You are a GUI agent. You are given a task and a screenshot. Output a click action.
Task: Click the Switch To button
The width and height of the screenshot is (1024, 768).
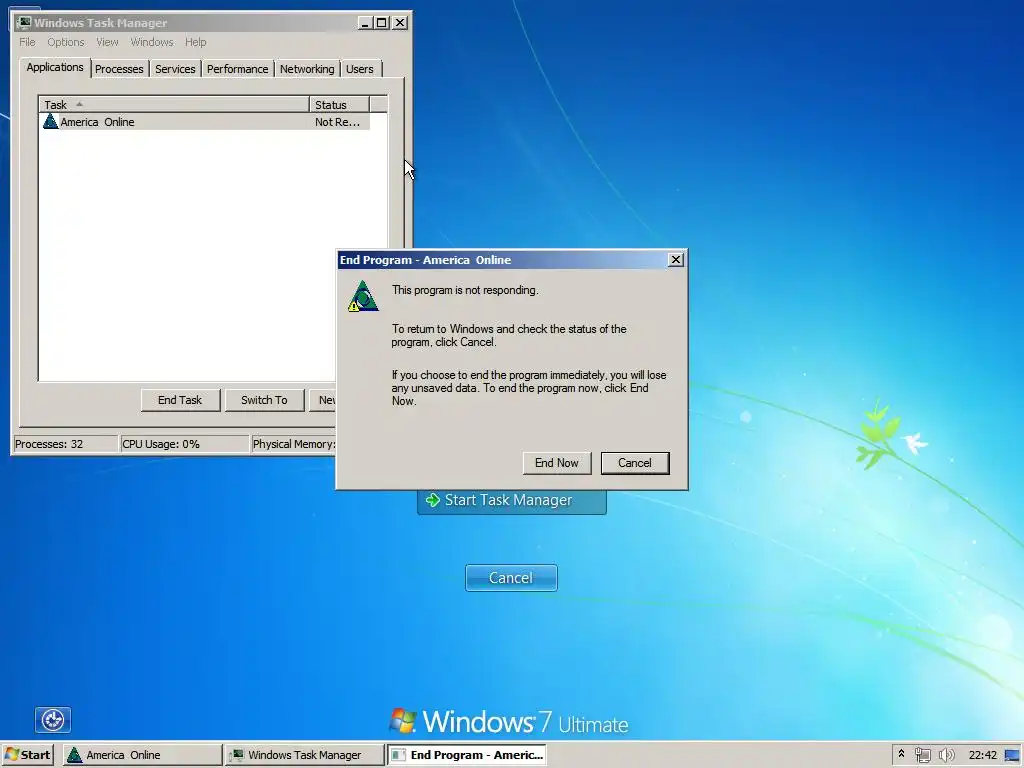click(264, 400)
